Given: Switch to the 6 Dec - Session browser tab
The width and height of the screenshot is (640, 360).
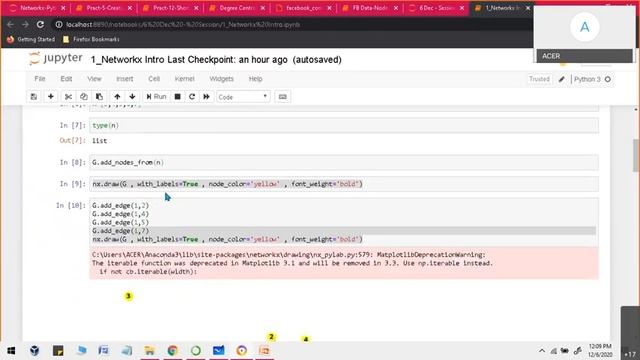Looking at the screenshot, I should pyautogui.click(x=436, y=8).
